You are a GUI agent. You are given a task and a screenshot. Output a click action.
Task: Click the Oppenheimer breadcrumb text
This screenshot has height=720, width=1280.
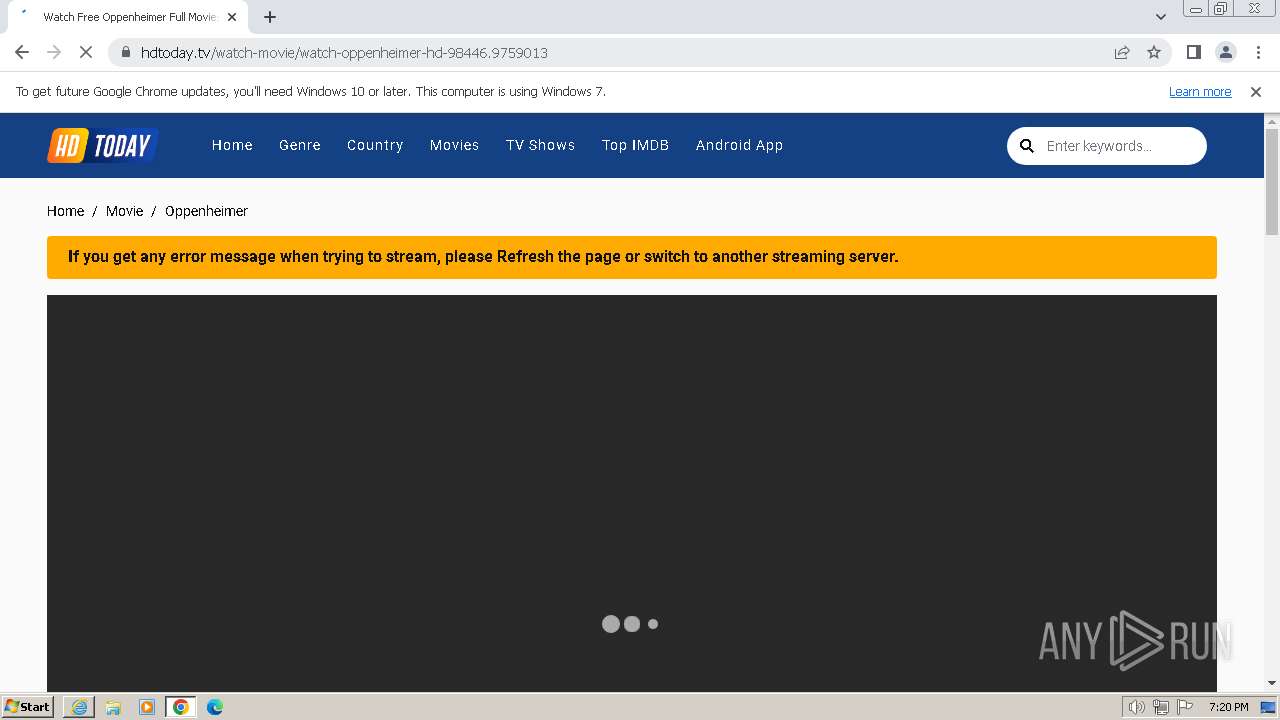click(x=206, y=211)
